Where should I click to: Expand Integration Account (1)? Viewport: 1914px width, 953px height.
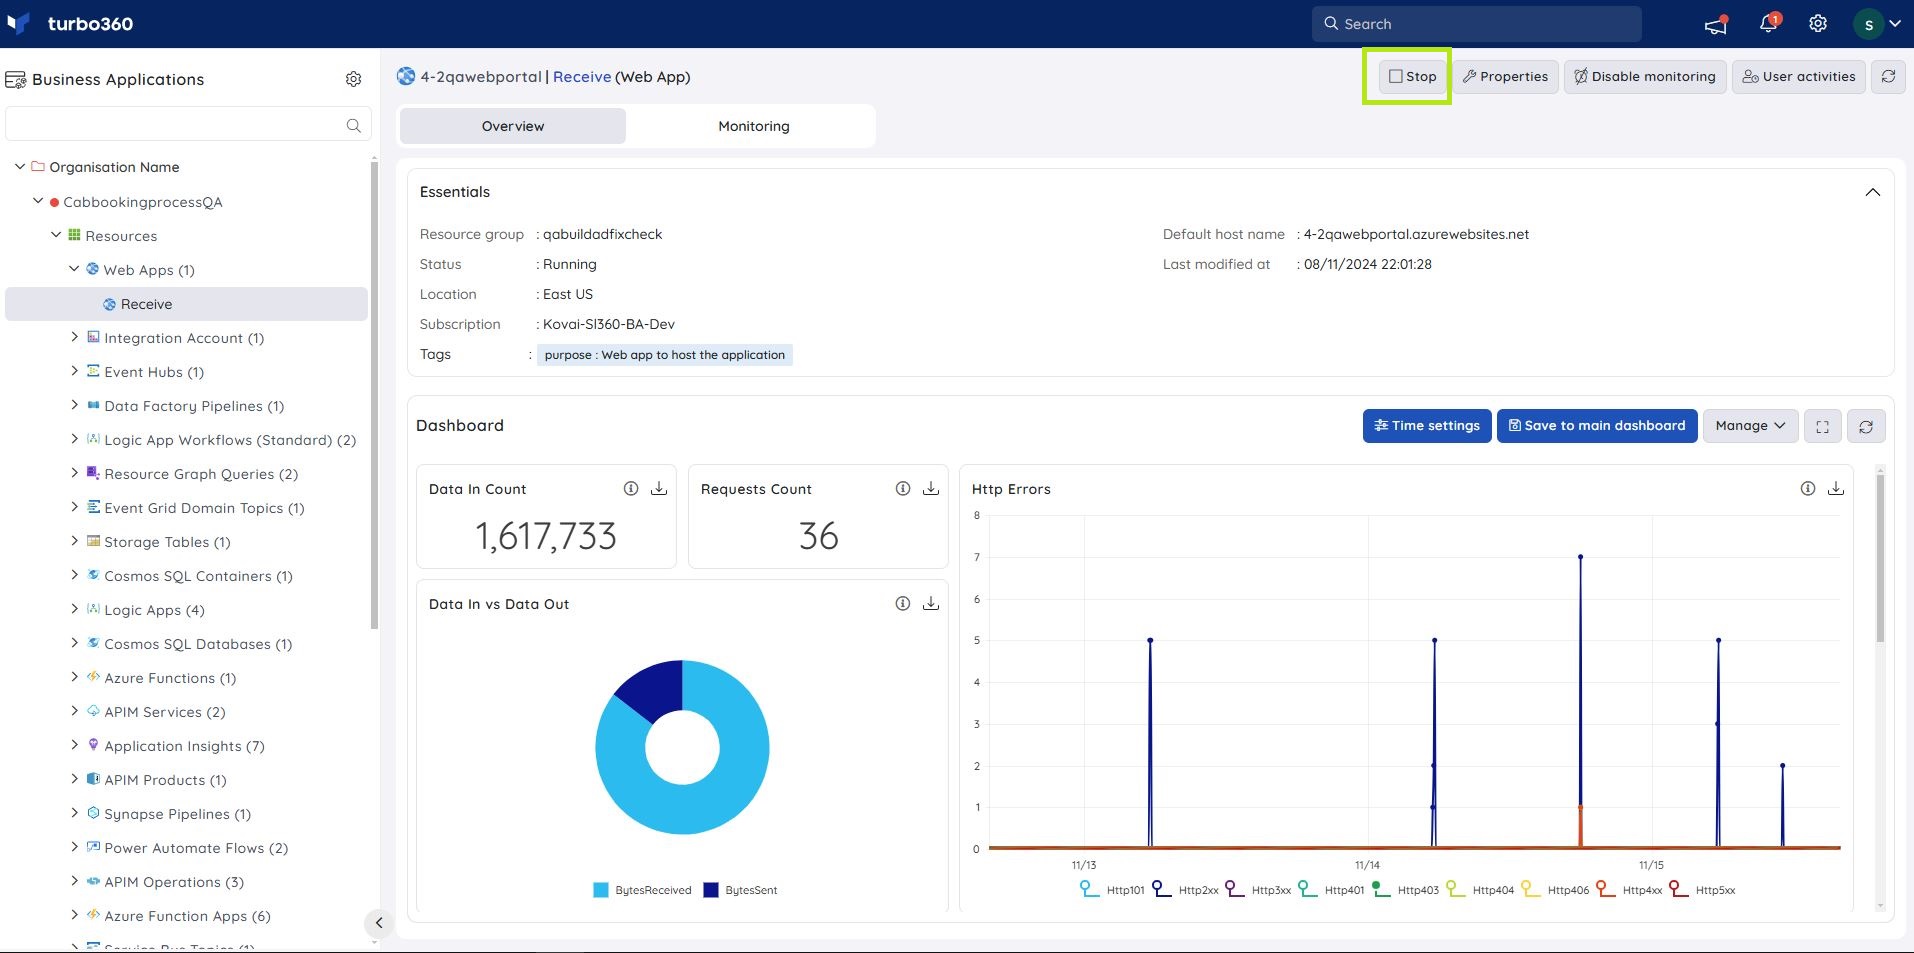tap(74, 337)
